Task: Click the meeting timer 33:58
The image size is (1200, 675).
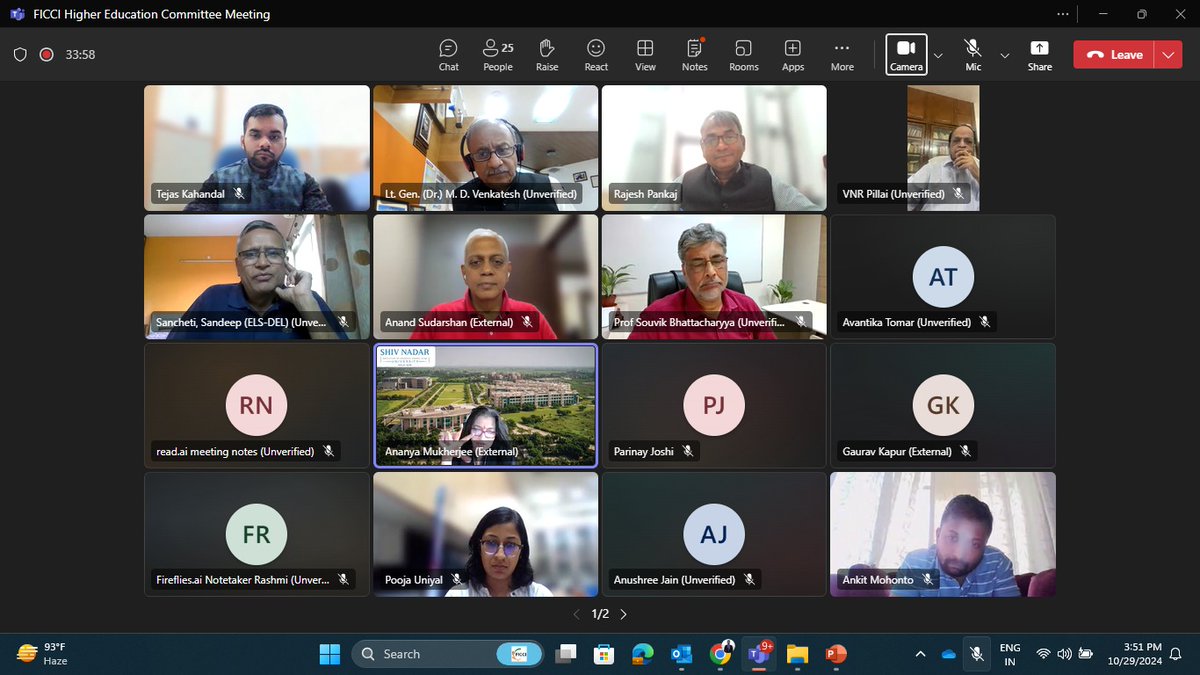Action: [x=80, y=55]
